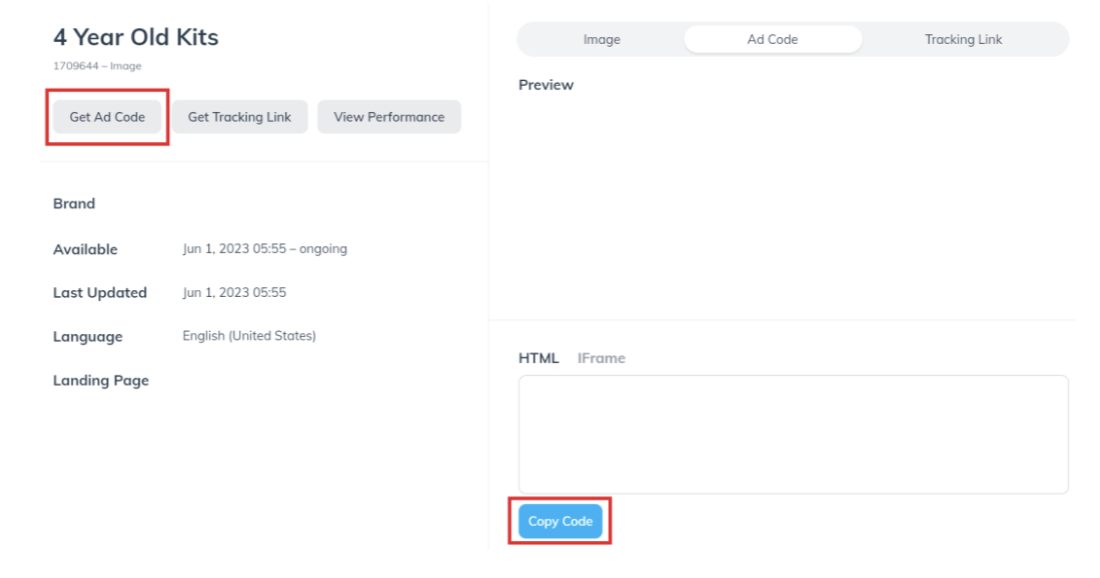Click the Language field label
Image resolution: width=1100 pixels, height=578 pixels.
(88, 337)
